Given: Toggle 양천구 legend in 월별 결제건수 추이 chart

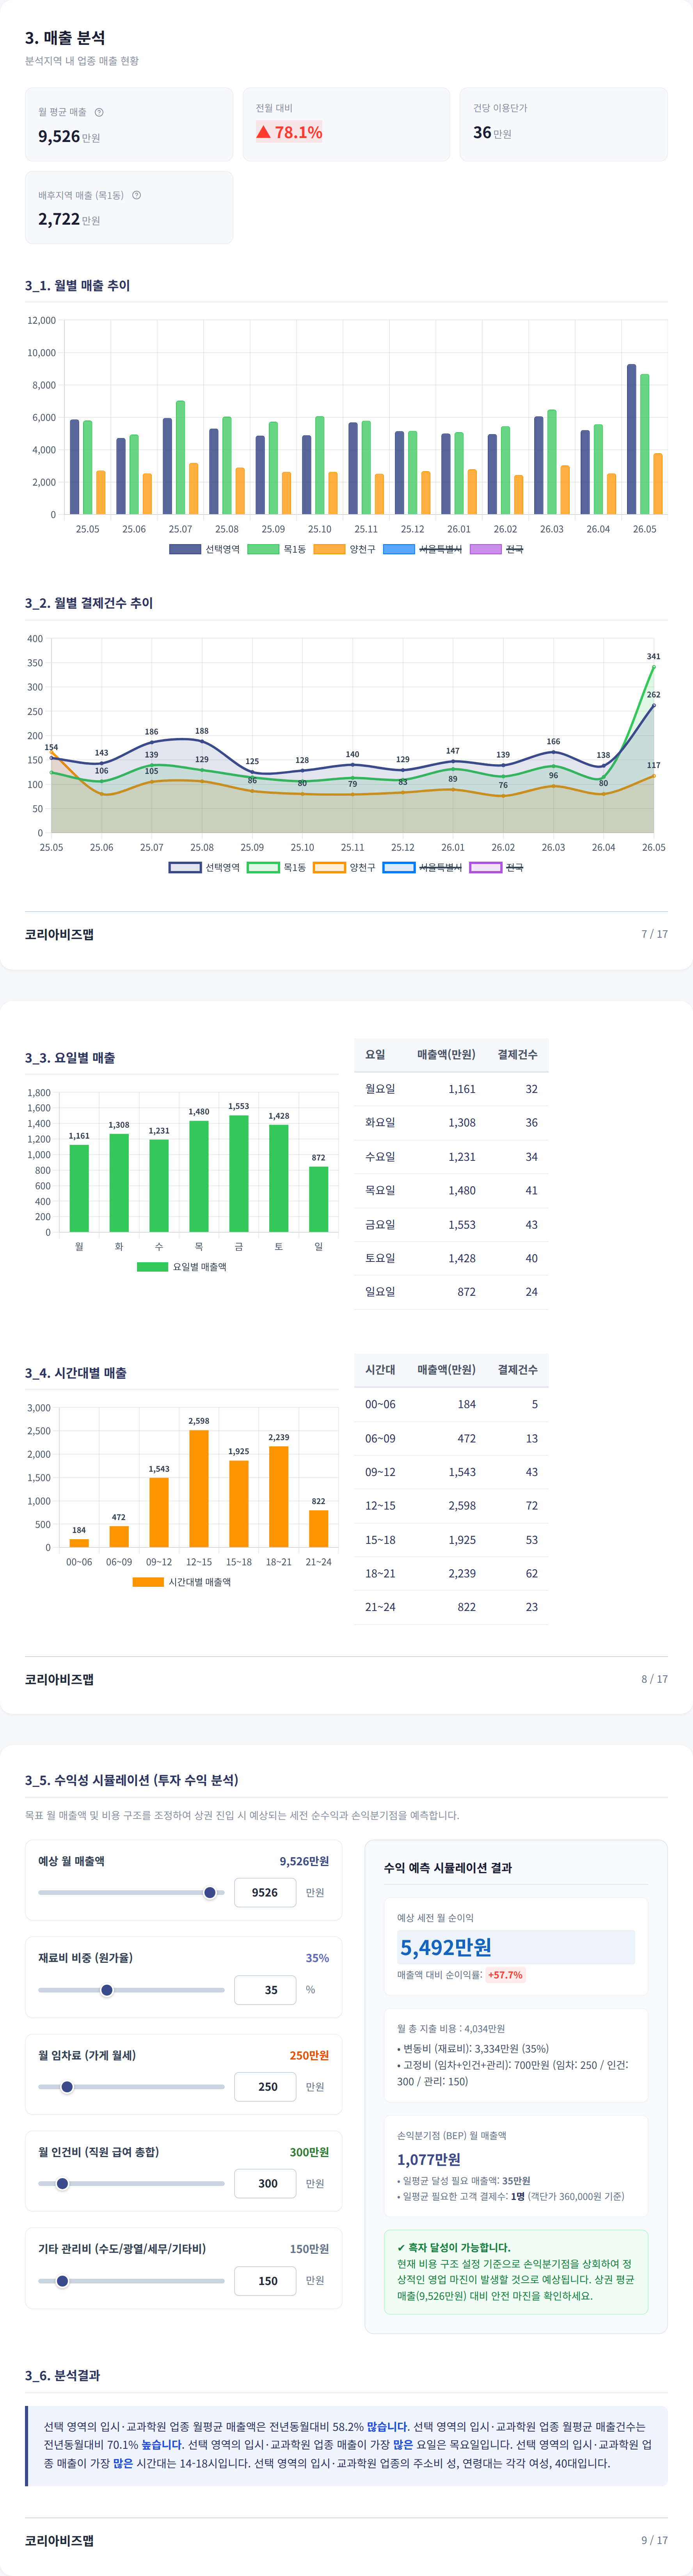Looking at the screenshot, I should tap(344, 867).
